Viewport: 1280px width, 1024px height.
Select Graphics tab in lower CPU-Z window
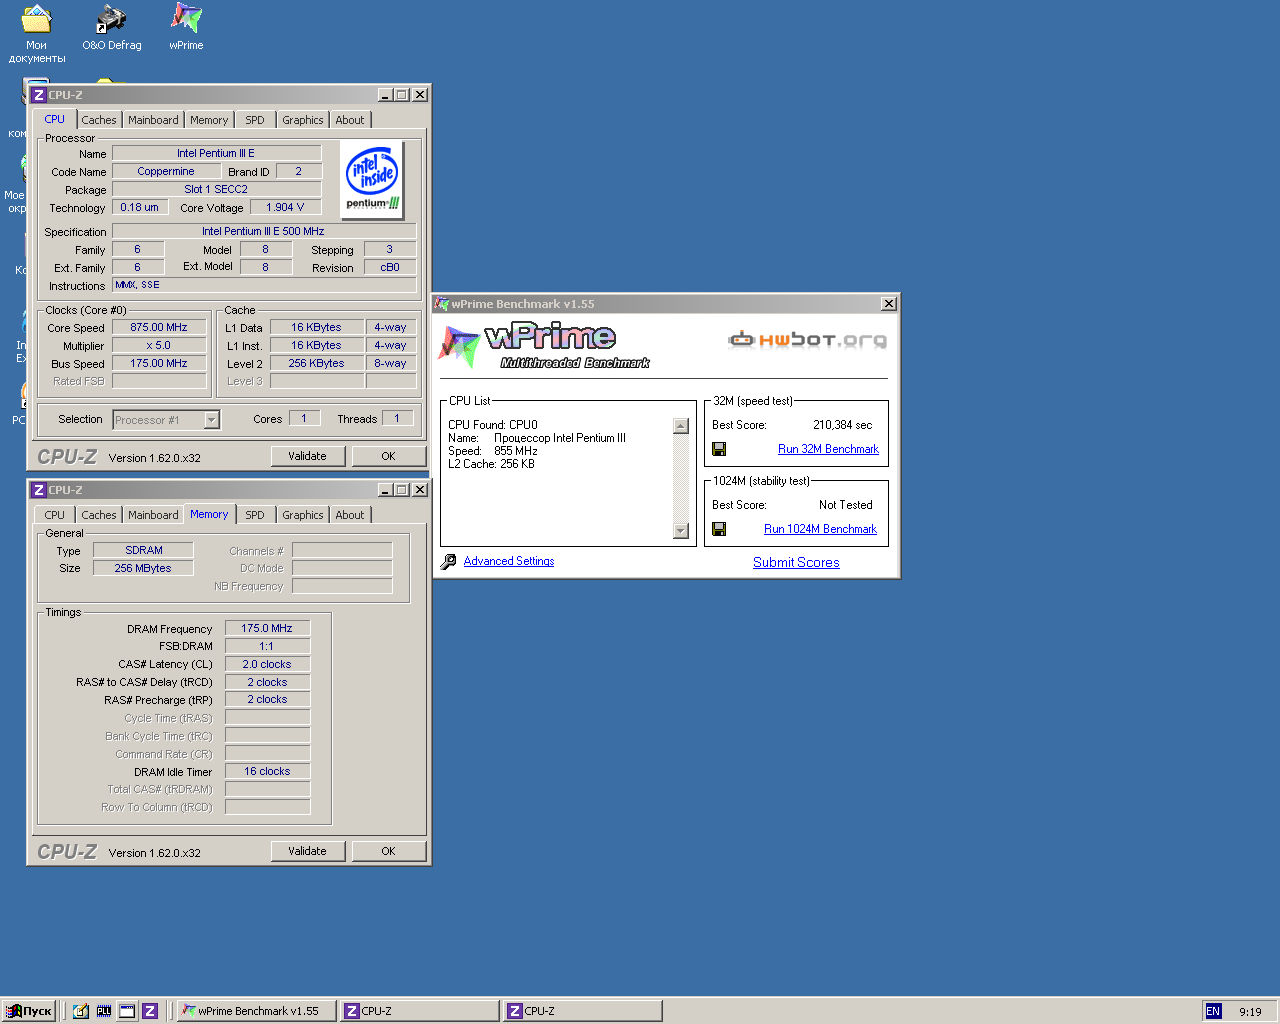(302, 515)
